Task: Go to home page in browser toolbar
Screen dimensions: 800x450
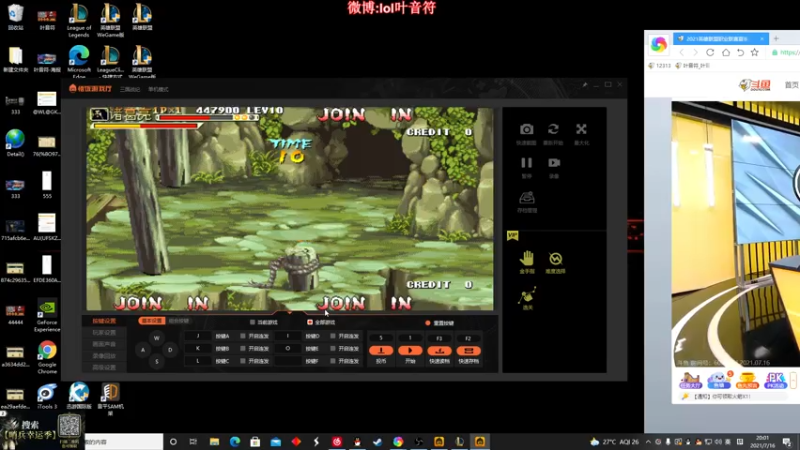Action: [726, 52]
